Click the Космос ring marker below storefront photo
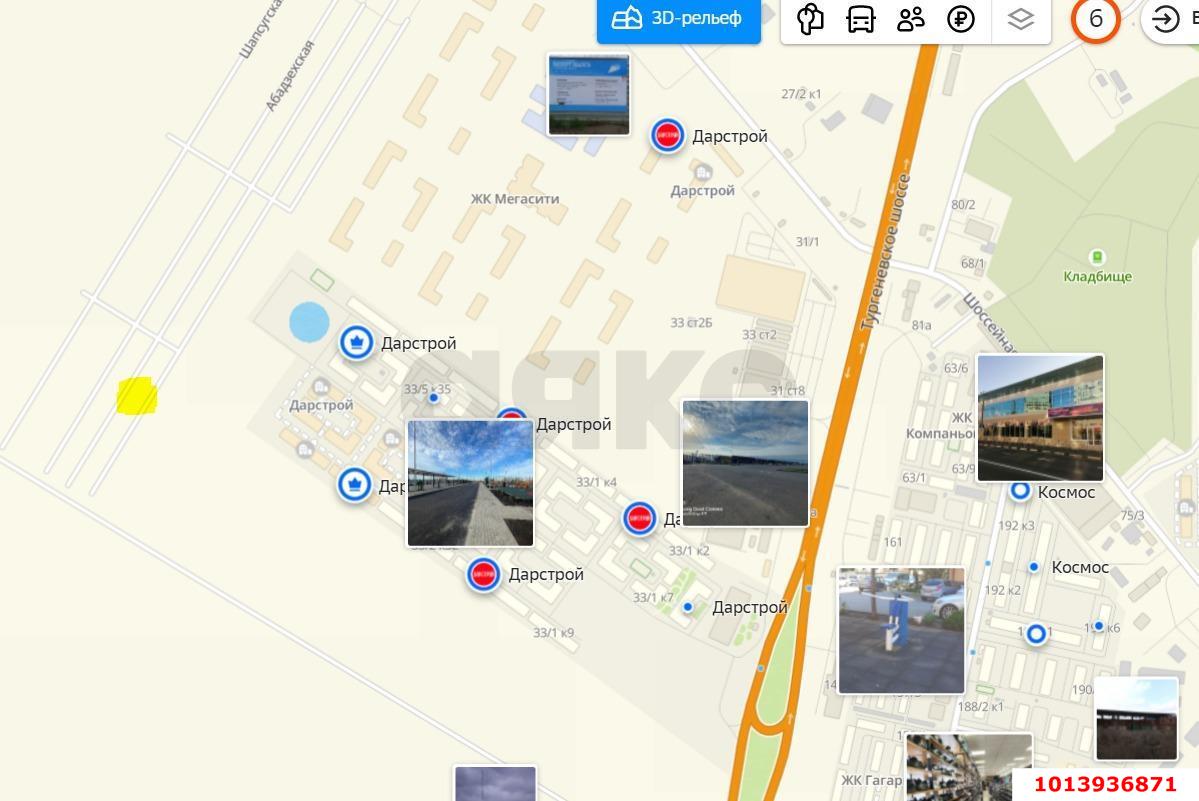This screenshot has width=1199, height=801. [1020, 491]
